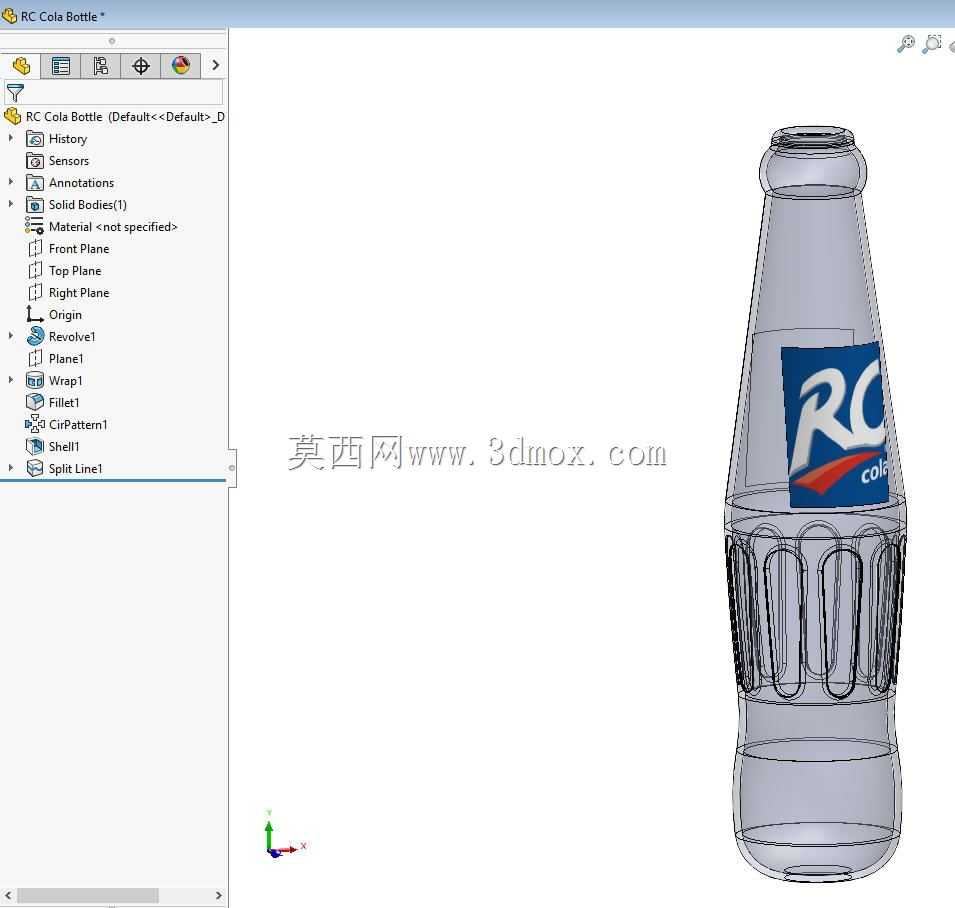Click the Origin label
Screen dimensions: 955x908
(x=65, y=315)
